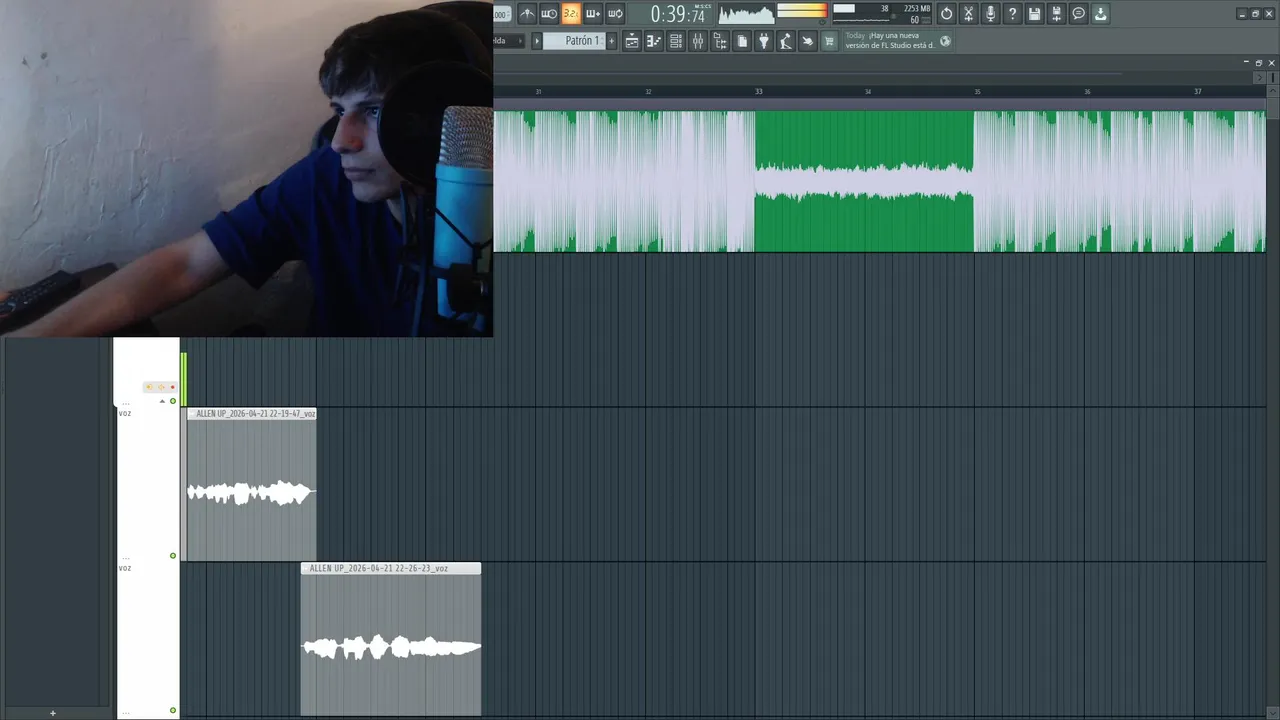Click the 22-19-47 clip waveform
The image size is (1280, 720).
coord(251,493)
